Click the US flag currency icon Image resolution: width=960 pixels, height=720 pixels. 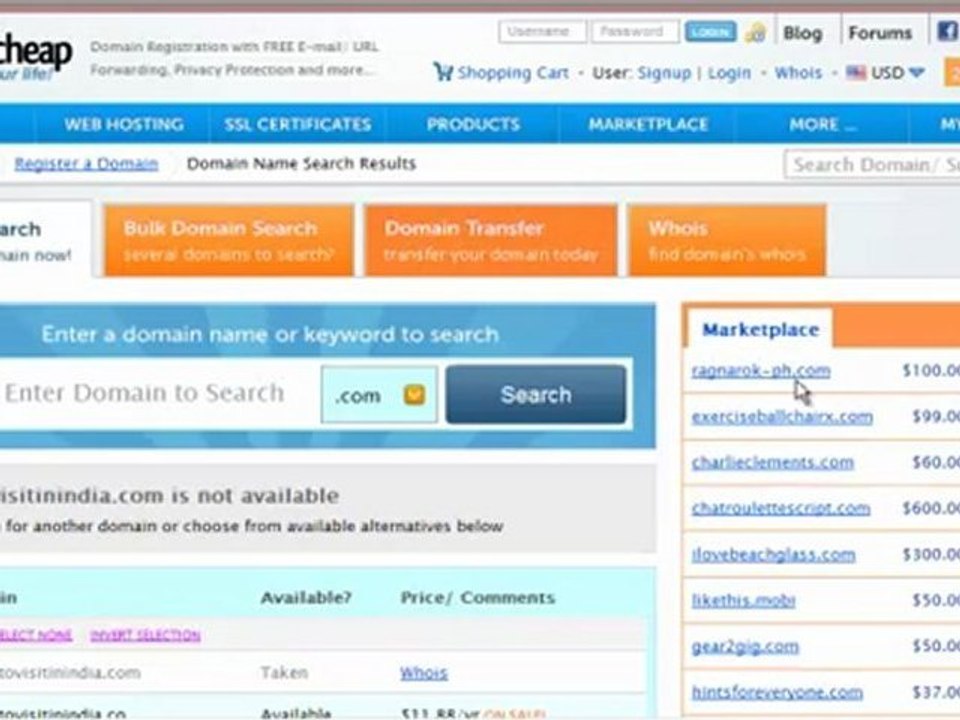pyautogui.click(x=856, y=73)
